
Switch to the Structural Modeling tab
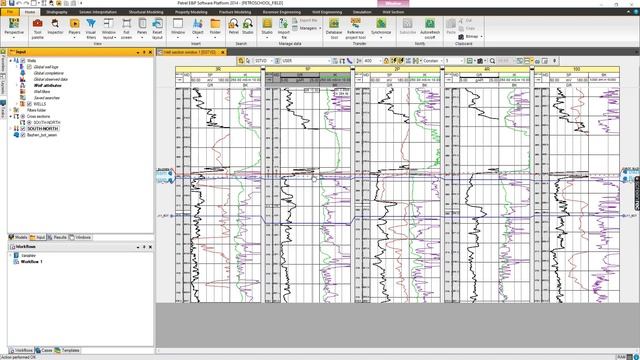point(146,12)
